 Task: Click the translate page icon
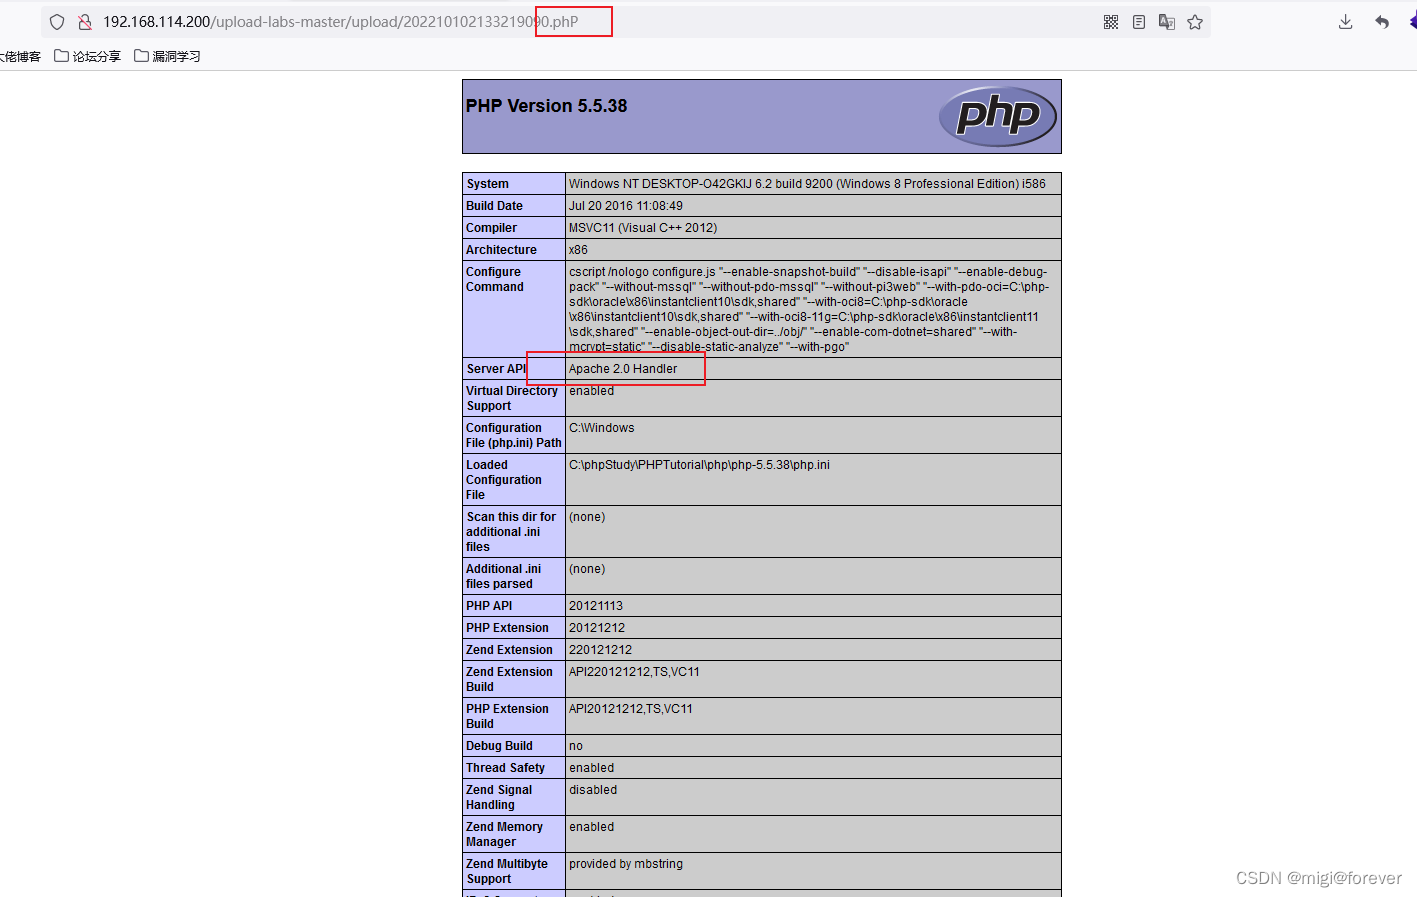tap(1167, 22)
